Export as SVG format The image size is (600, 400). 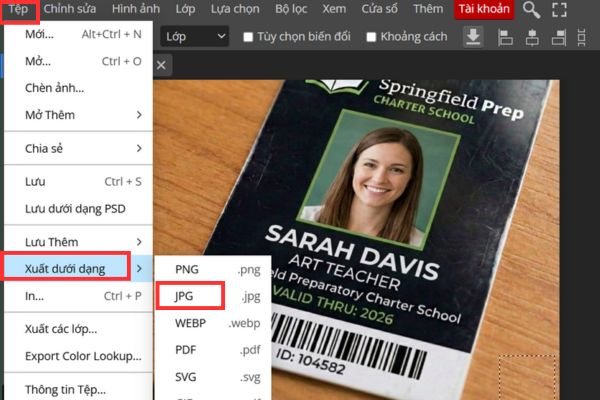[x=213, y=377]
